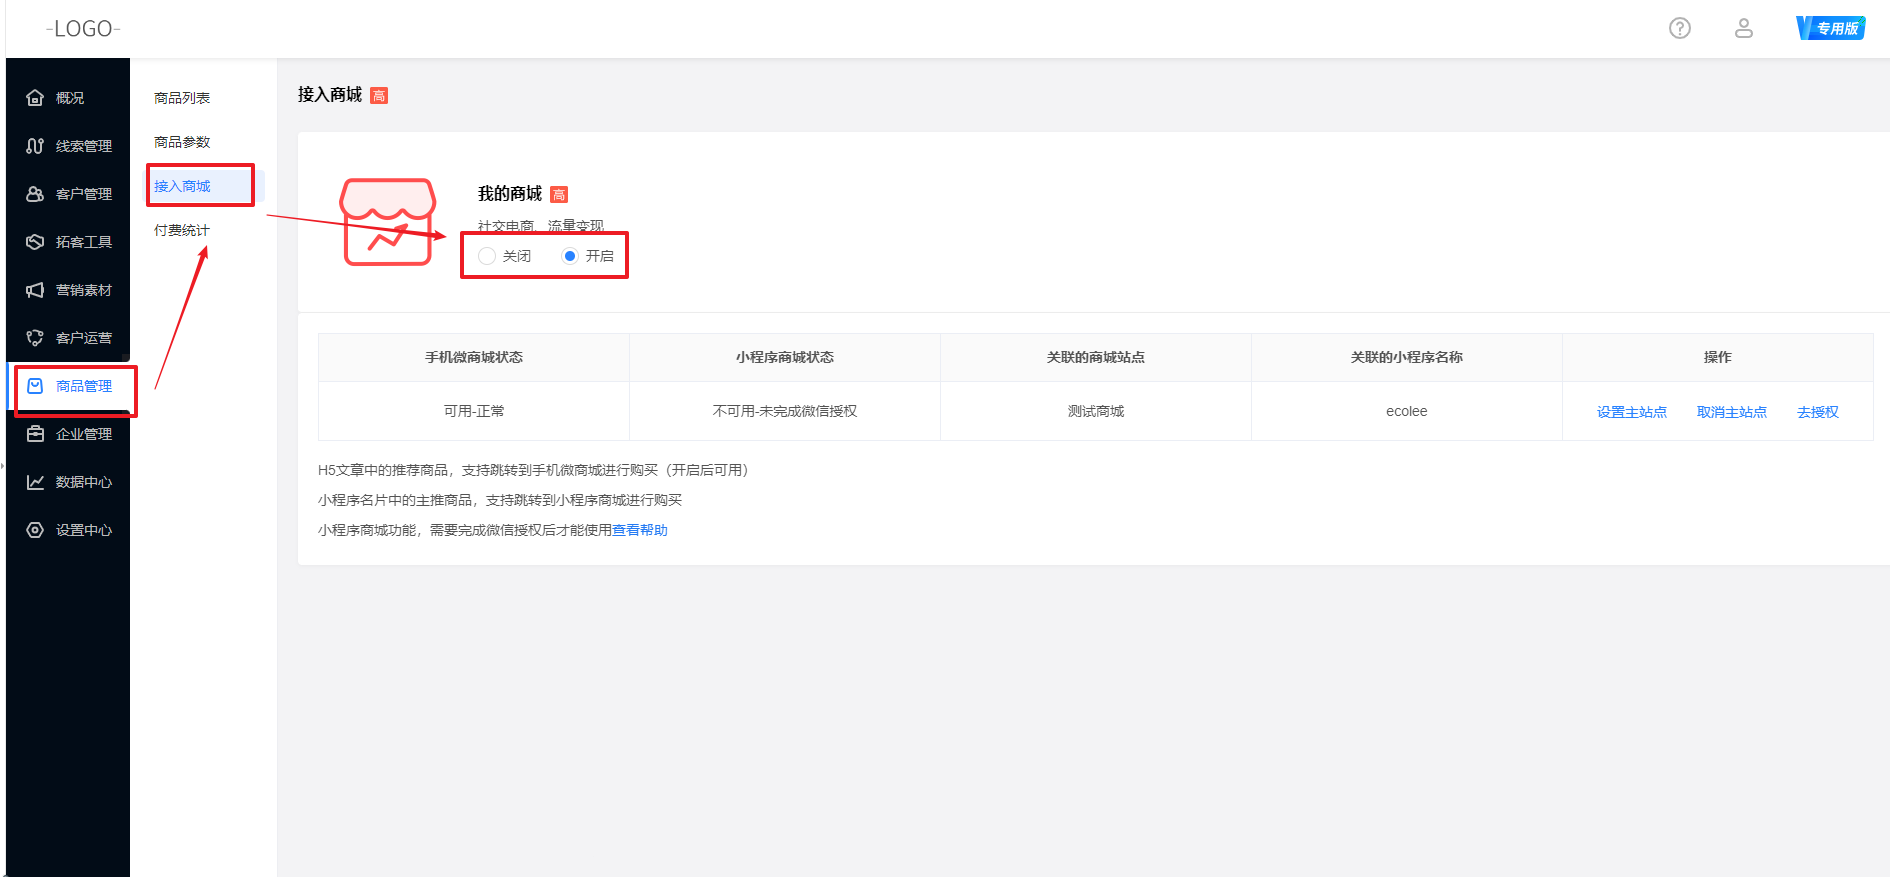The height and width of the screenshot is (877, 1890).
Task: Open 商品参数 submenu item
Action: [x=182, y=142]
